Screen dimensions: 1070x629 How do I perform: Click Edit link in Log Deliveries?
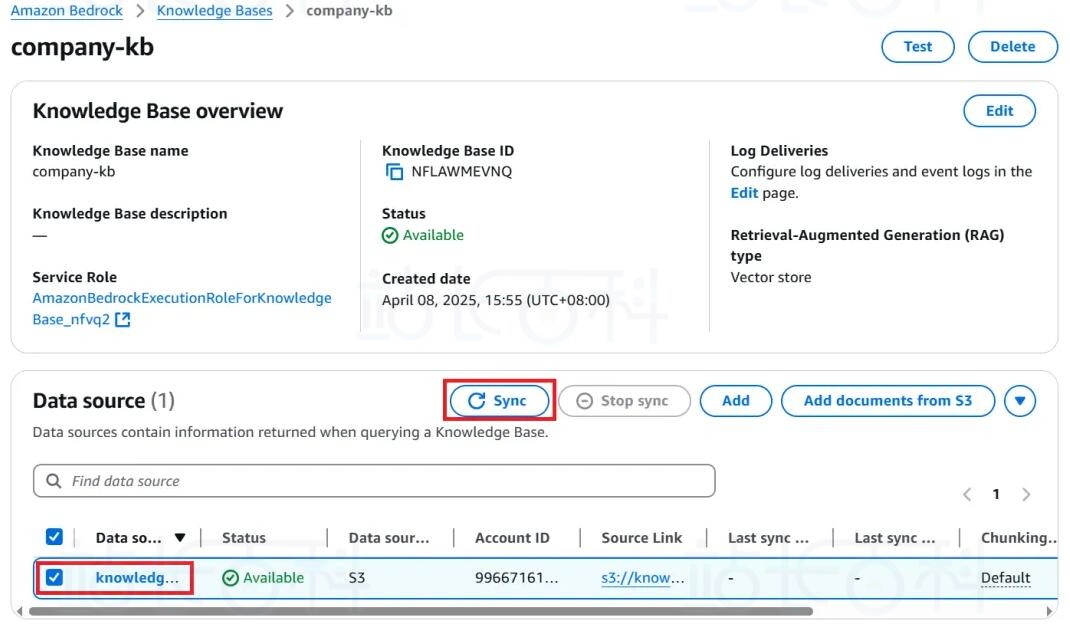(744, 193)
